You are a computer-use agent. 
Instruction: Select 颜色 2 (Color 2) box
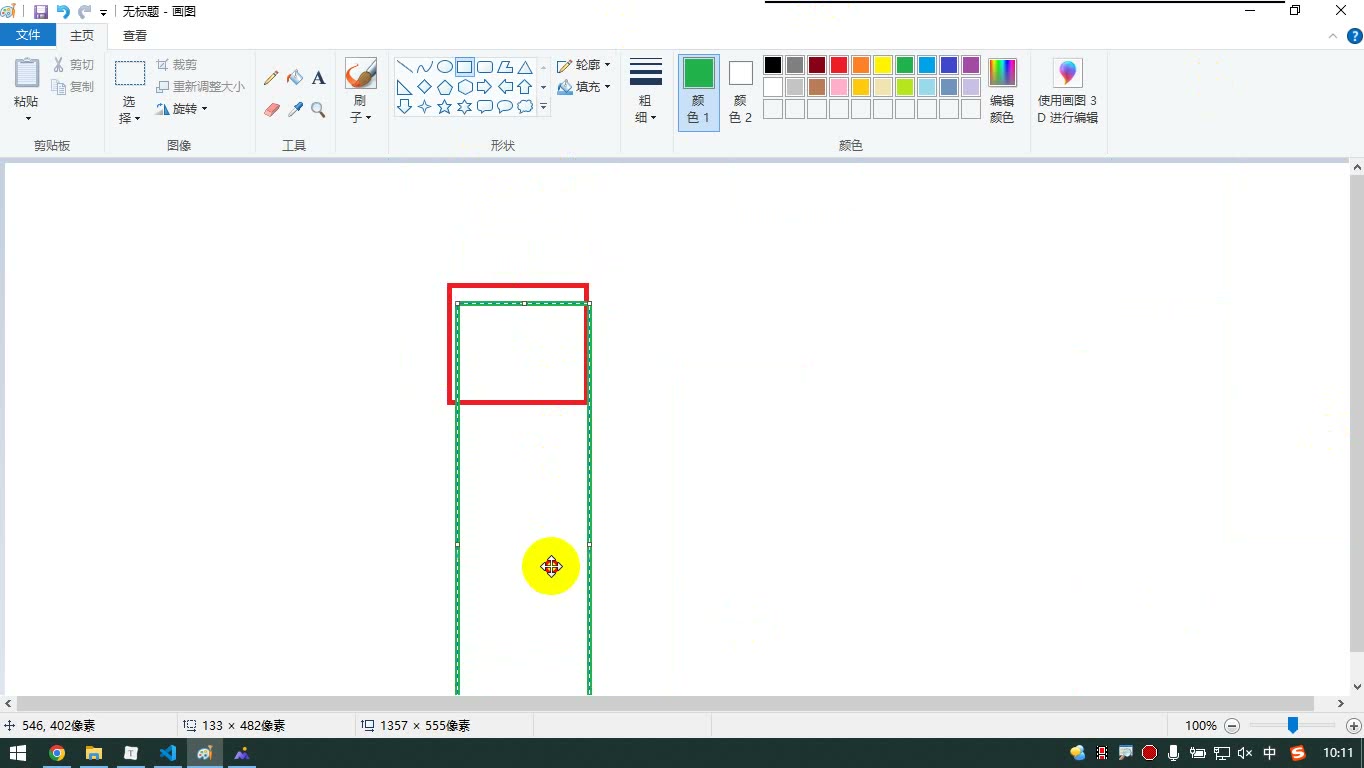[x=741, y=91]
